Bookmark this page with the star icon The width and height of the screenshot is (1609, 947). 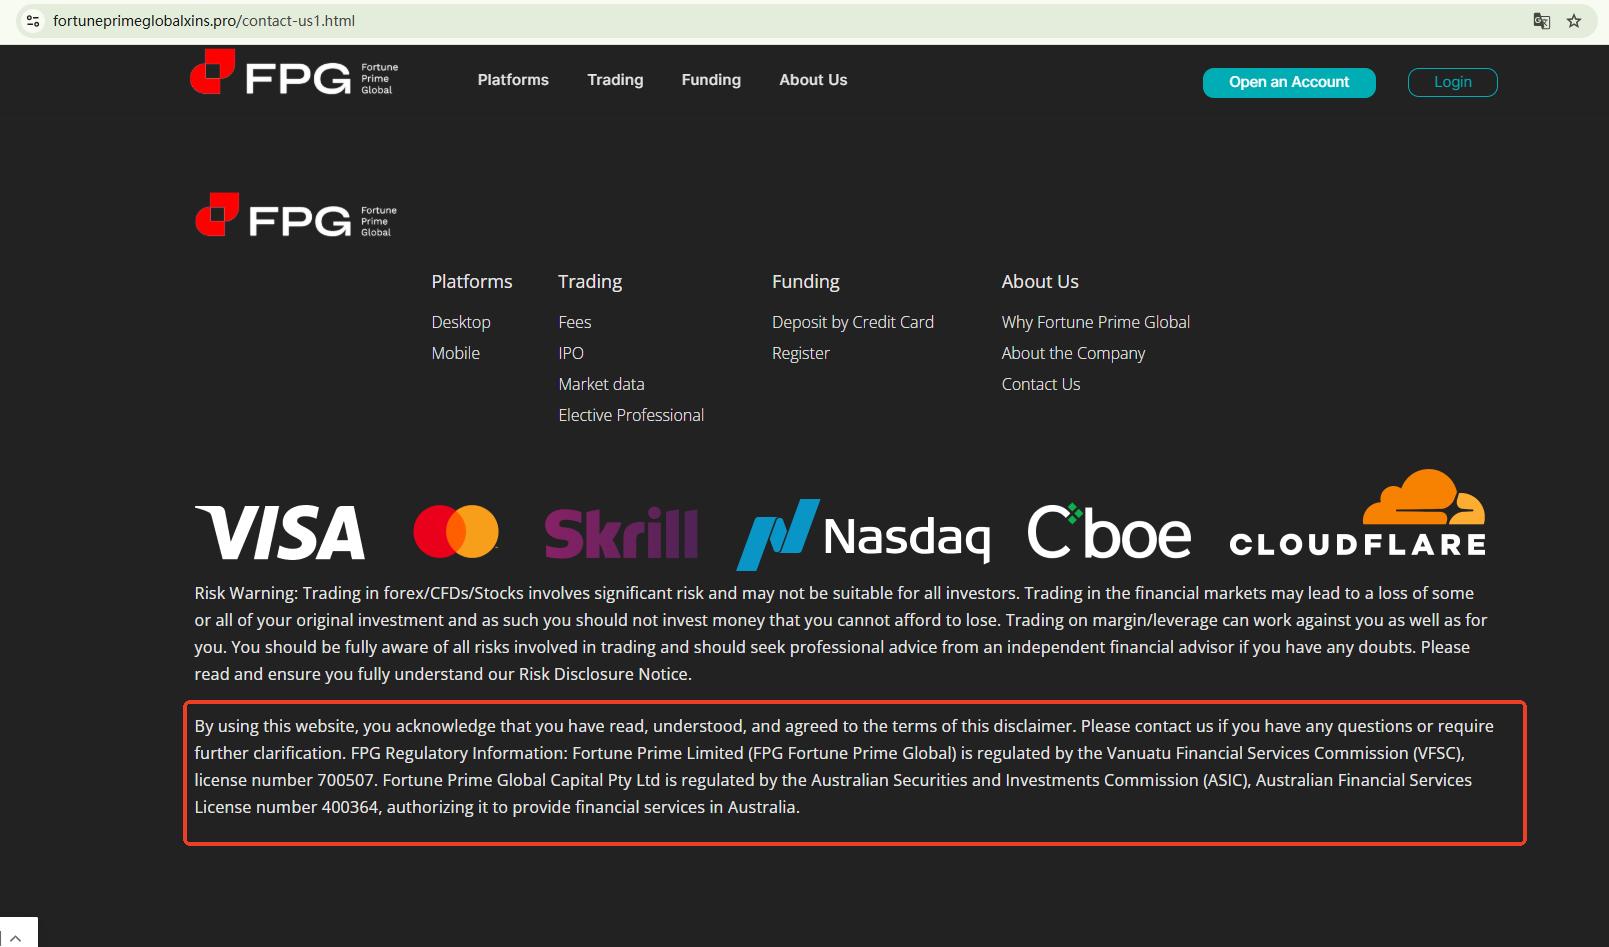click(x=1574, y=21)
